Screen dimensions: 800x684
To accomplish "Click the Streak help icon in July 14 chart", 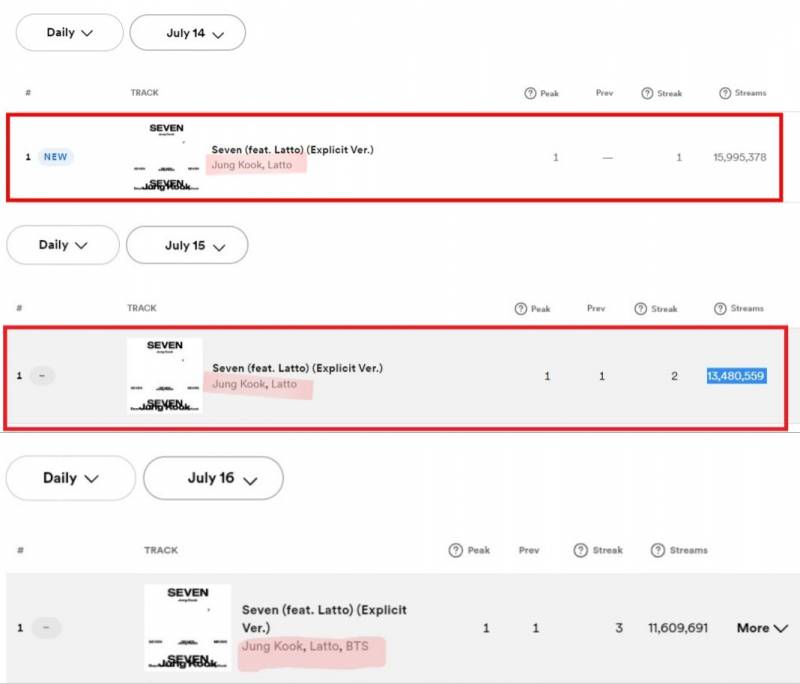I will point(647,93).
